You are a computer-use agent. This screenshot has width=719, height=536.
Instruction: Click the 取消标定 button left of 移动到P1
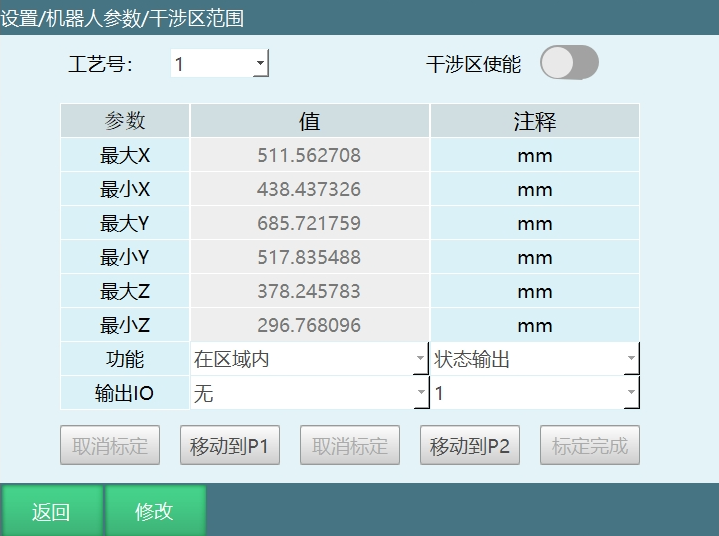coord(110,445)
